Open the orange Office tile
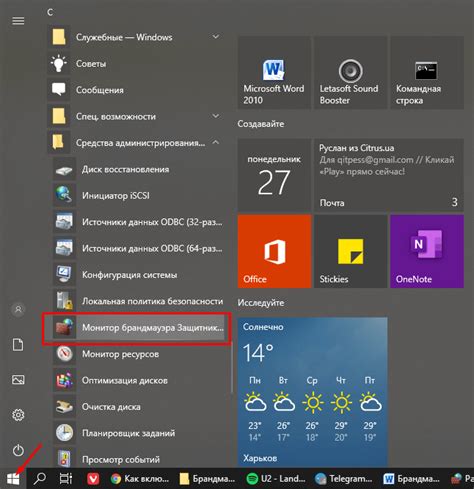474x489 pixels. (274, 251)
